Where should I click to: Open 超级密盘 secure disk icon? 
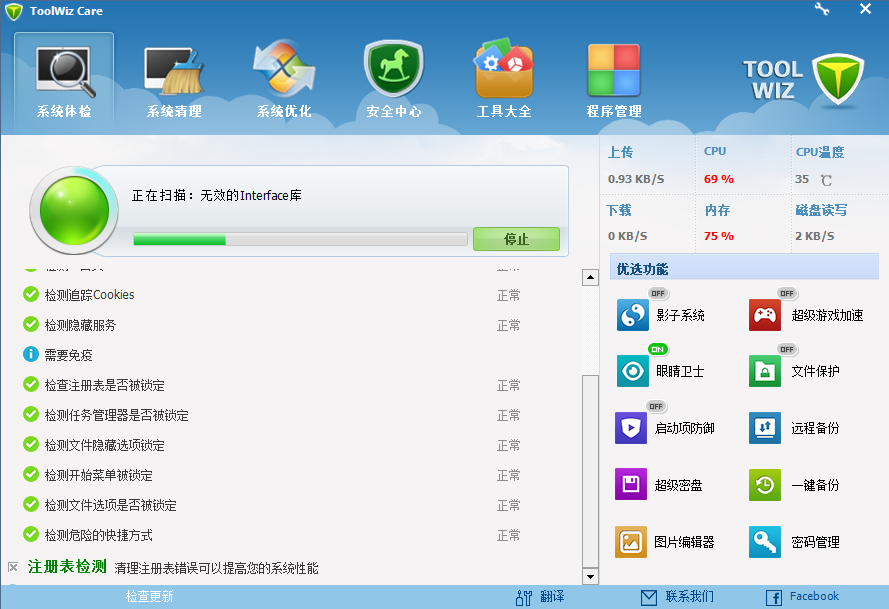point(633,485)
